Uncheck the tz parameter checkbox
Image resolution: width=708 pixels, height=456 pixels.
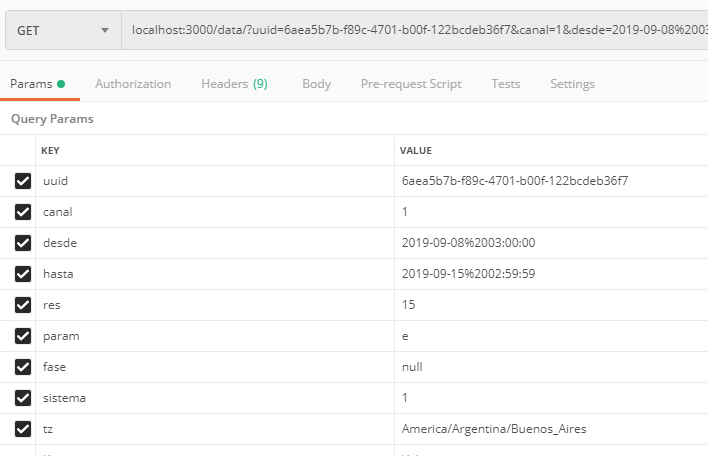(23, 429)
